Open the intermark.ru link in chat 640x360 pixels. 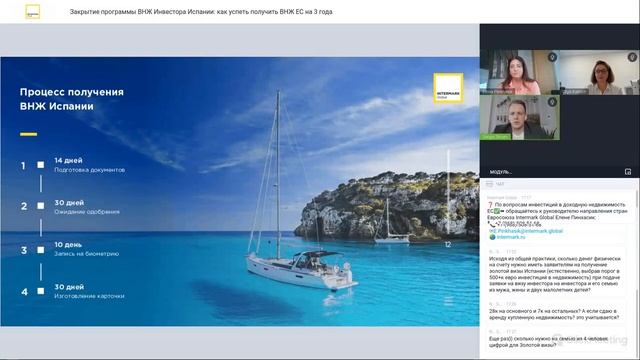pyautogui.click(x=511, y=237)
